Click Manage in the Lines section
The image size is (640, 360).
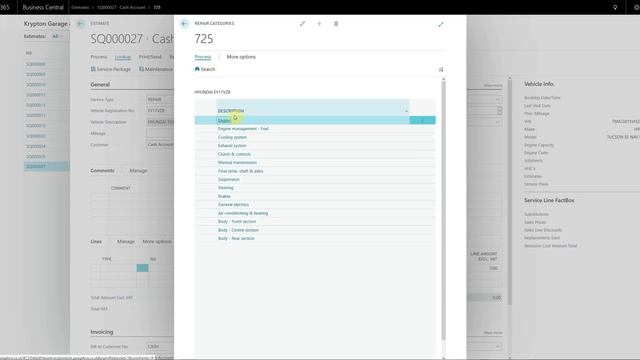126,242
